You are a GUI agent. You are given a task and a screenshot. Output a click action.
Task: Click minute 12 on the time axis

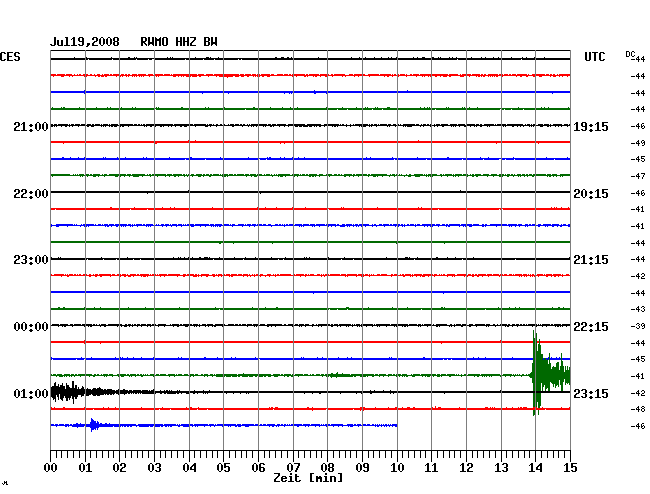pyautogui.click(x=466, y=468)
